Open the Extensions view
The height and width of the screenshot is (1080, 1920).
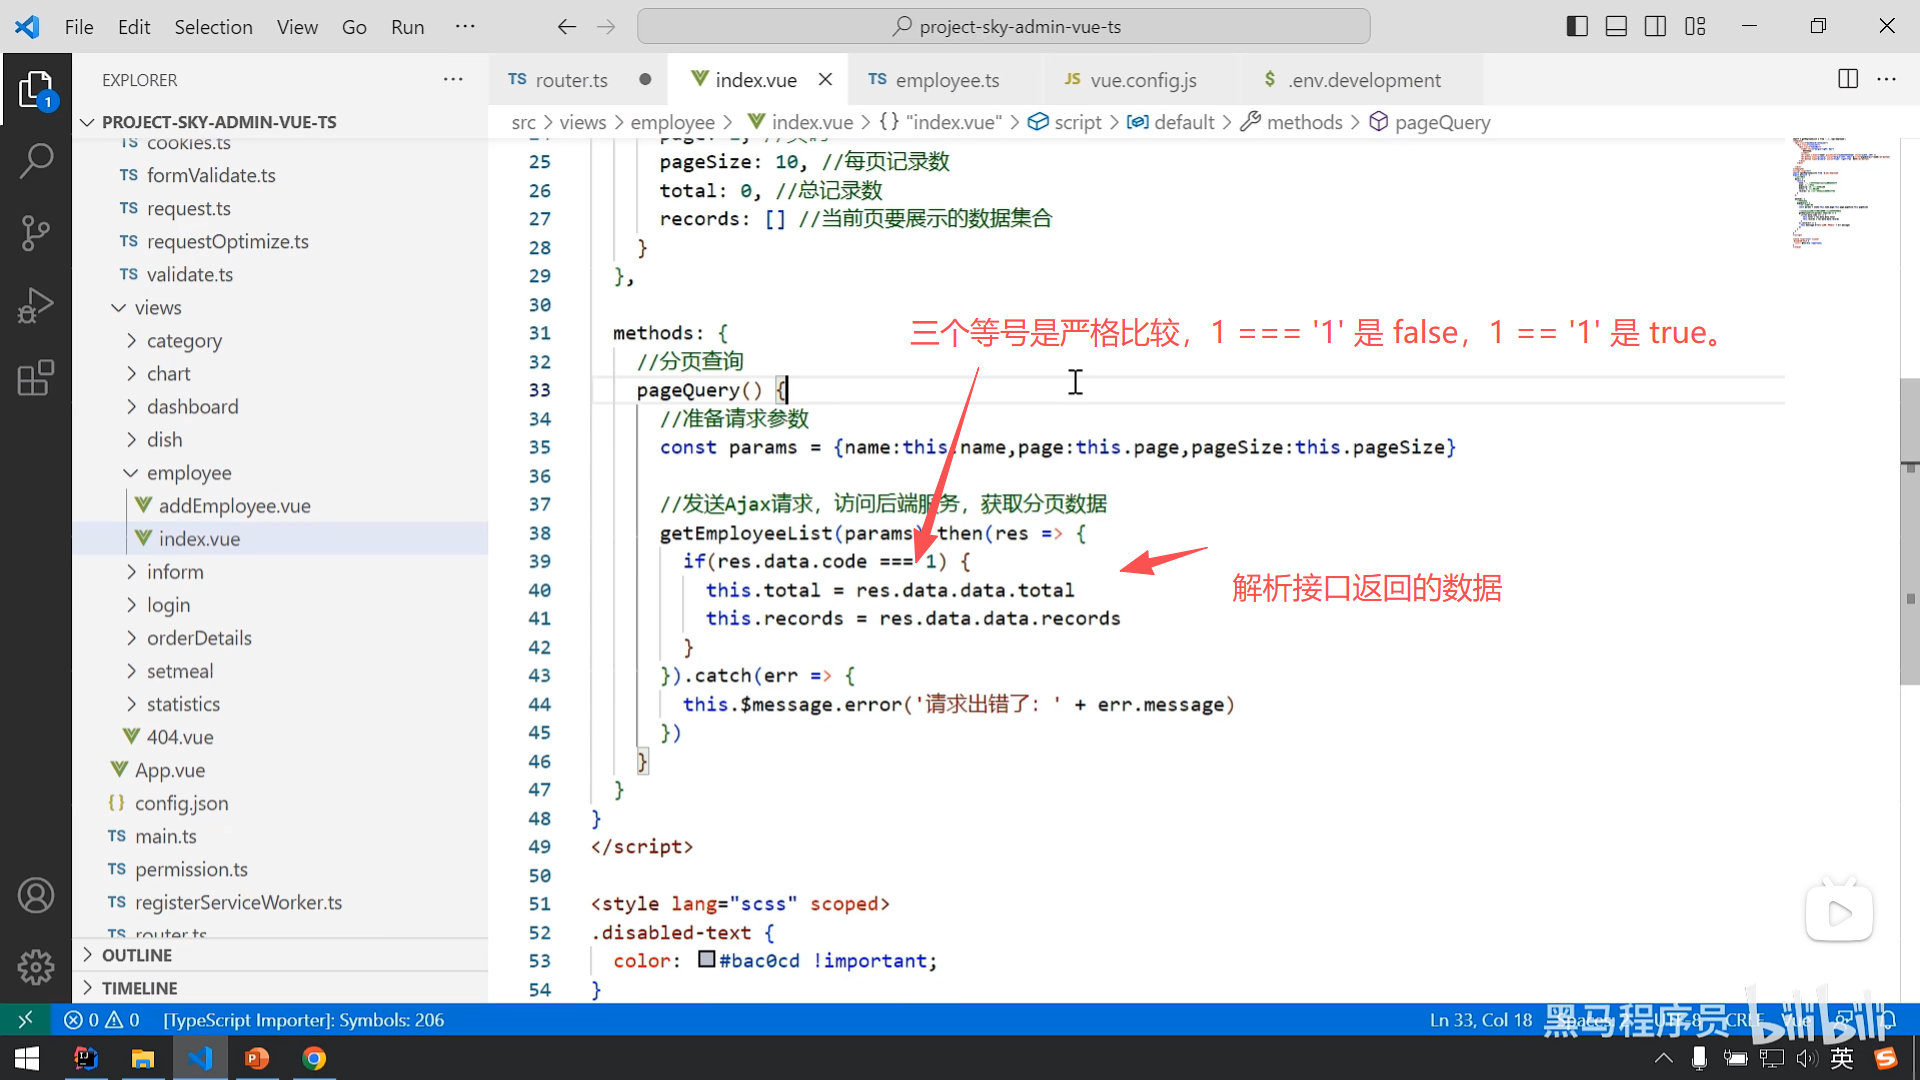point(36,378)
